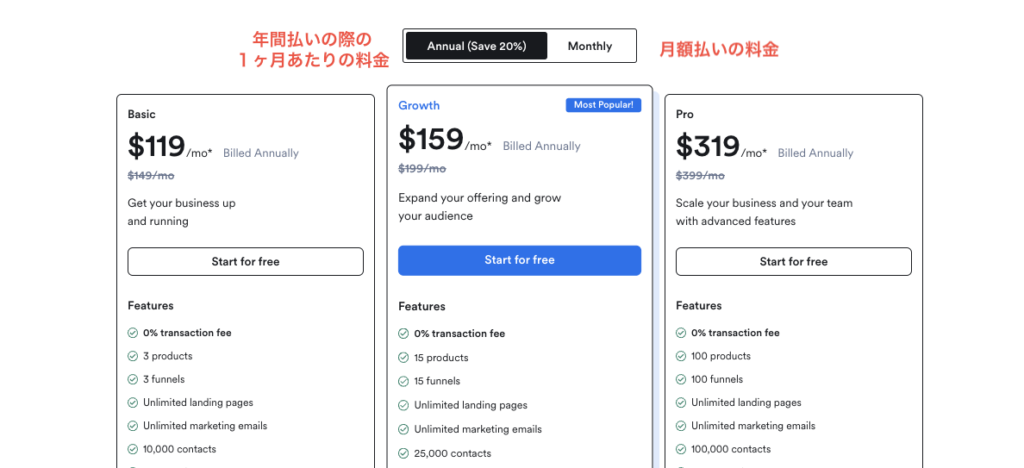Click checkmark icon beside 15 products
The image size is (1024, 468).
(x=404, y=358)
